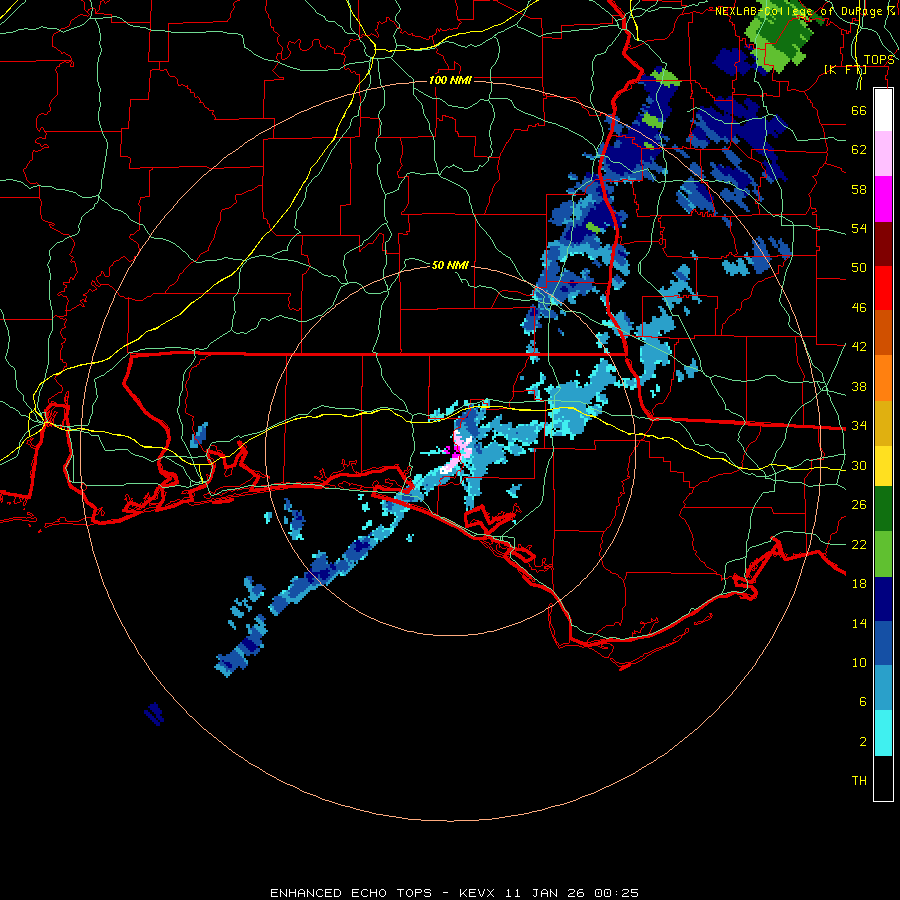Click the 58 legend scale value
900x900 pixels.
pos(859,189)
